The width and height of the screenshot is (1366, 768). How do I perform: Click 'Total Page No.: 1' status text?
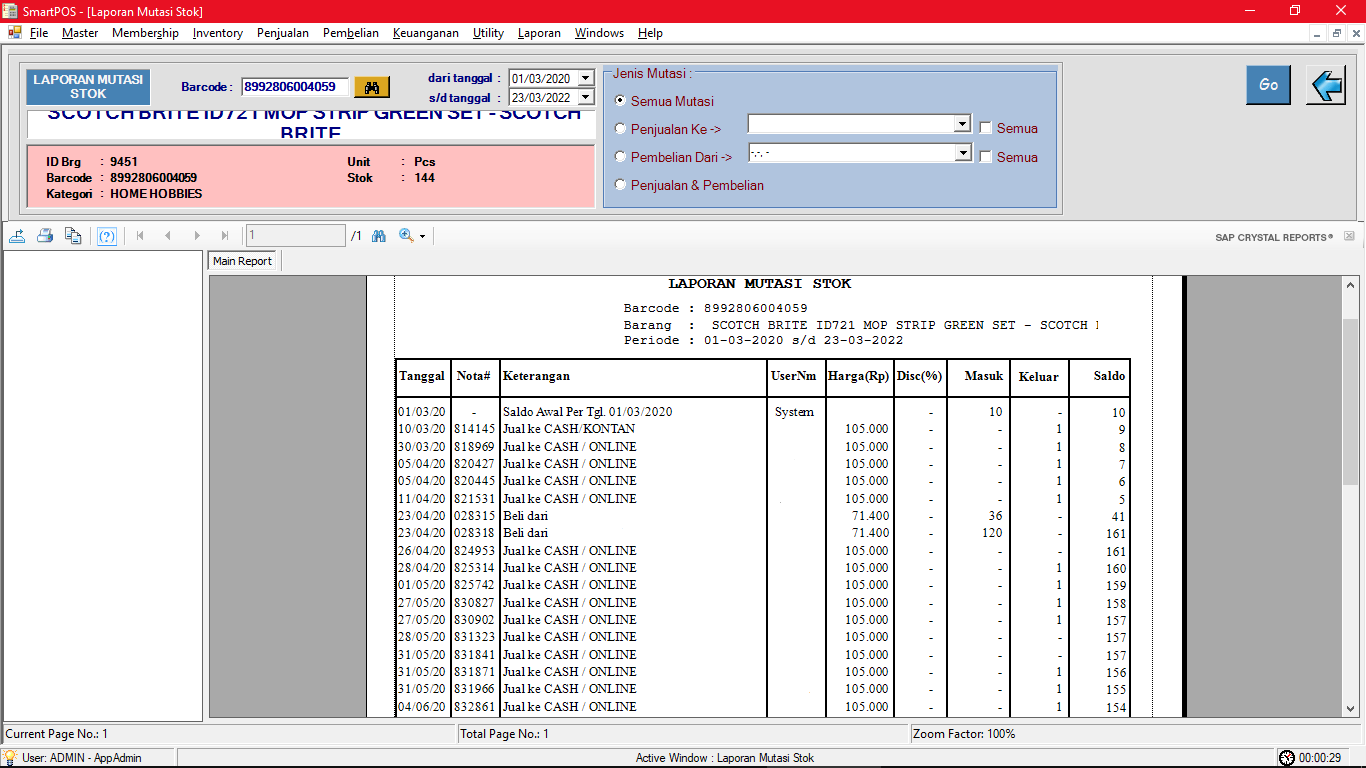pyautogui.click(x=504, y=734)
